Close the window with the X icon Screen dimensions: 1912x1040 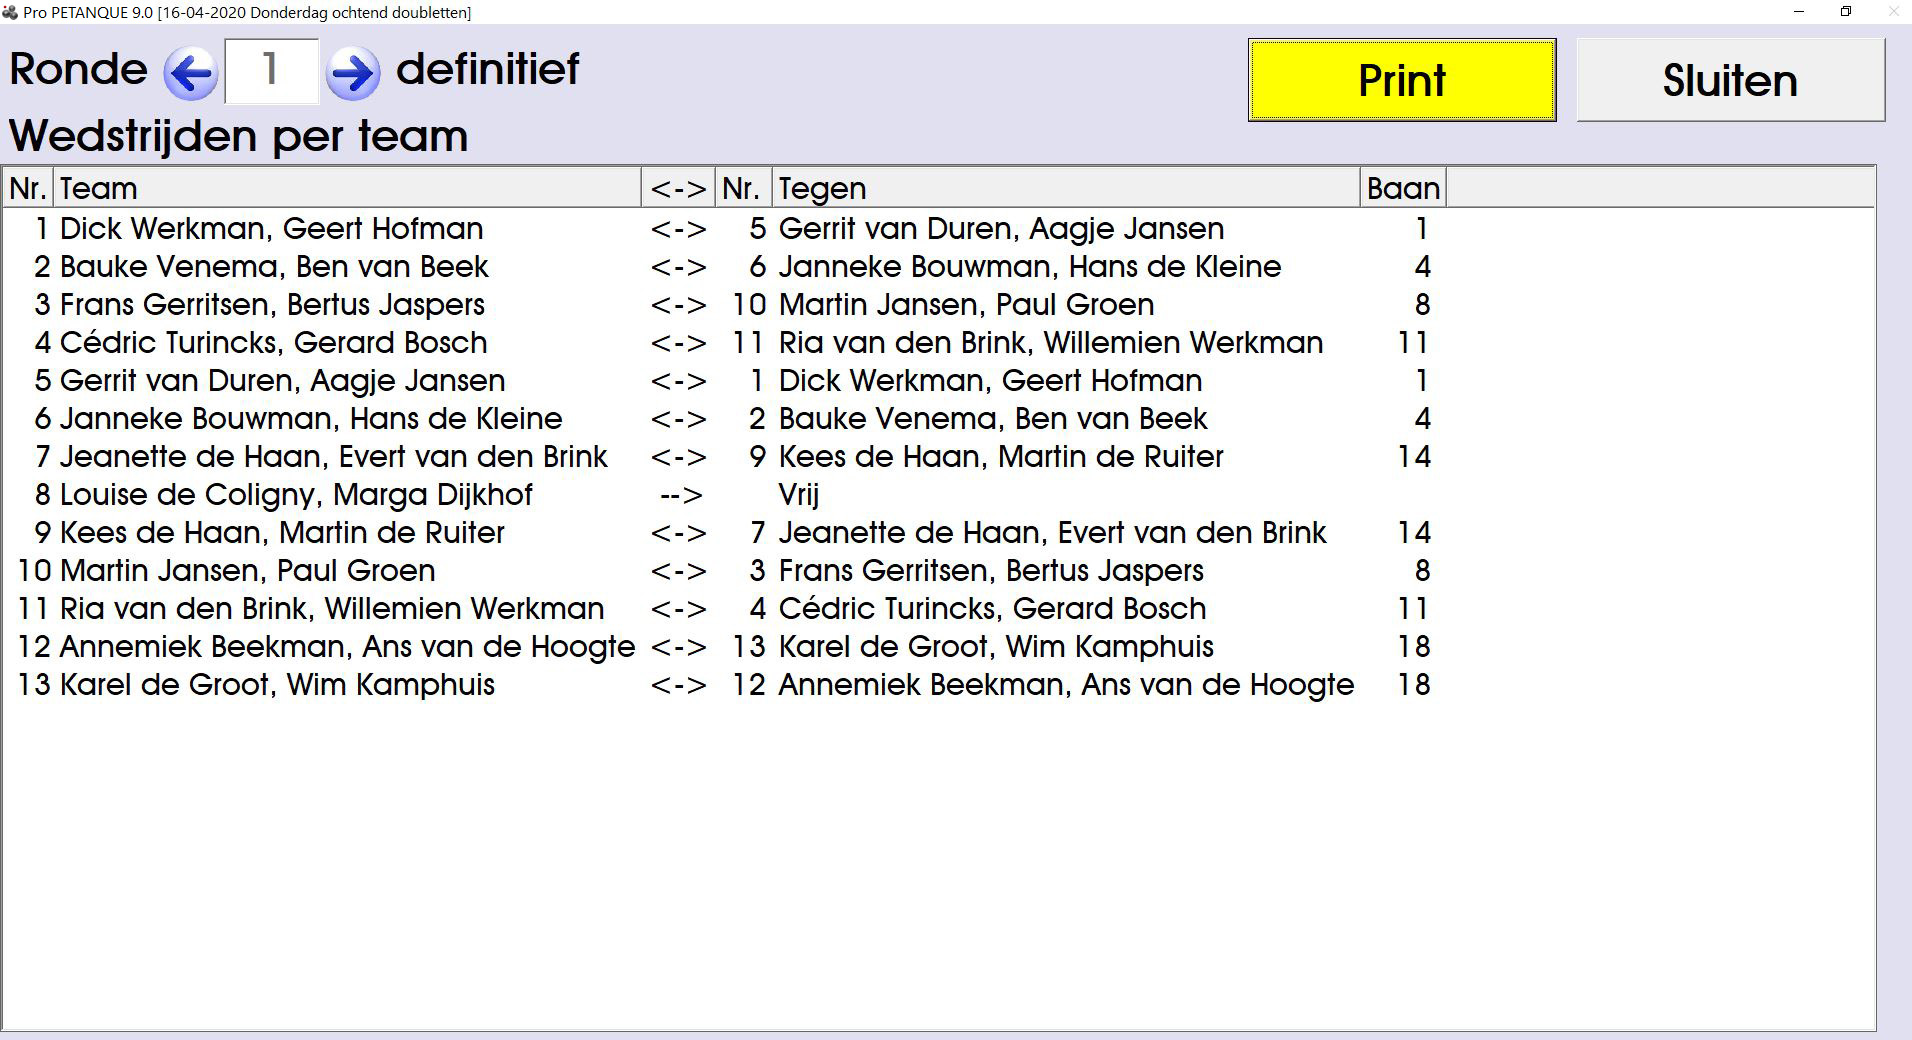click(x=1893, y=12)
